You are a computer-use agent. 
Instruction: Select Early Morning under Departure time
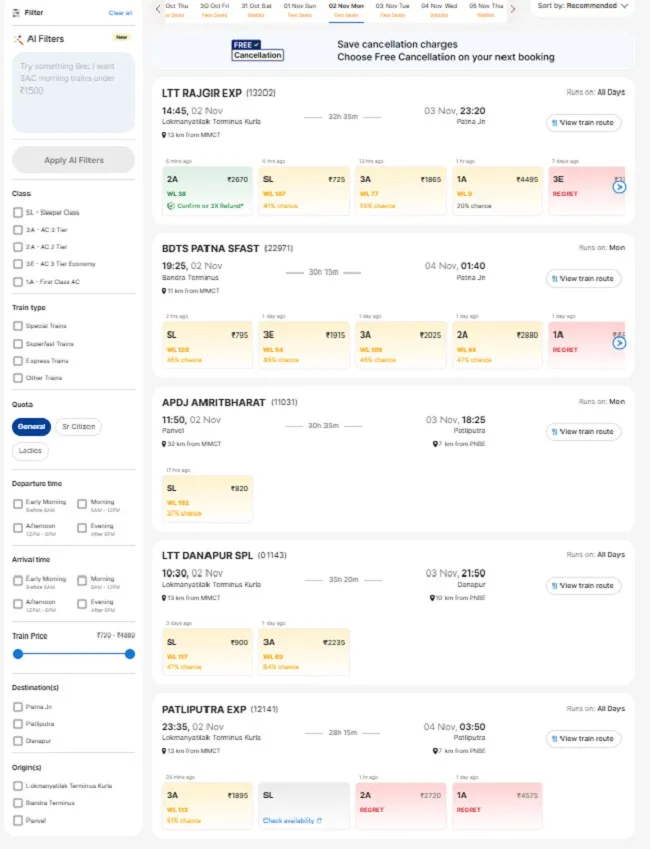coord(18,504)
